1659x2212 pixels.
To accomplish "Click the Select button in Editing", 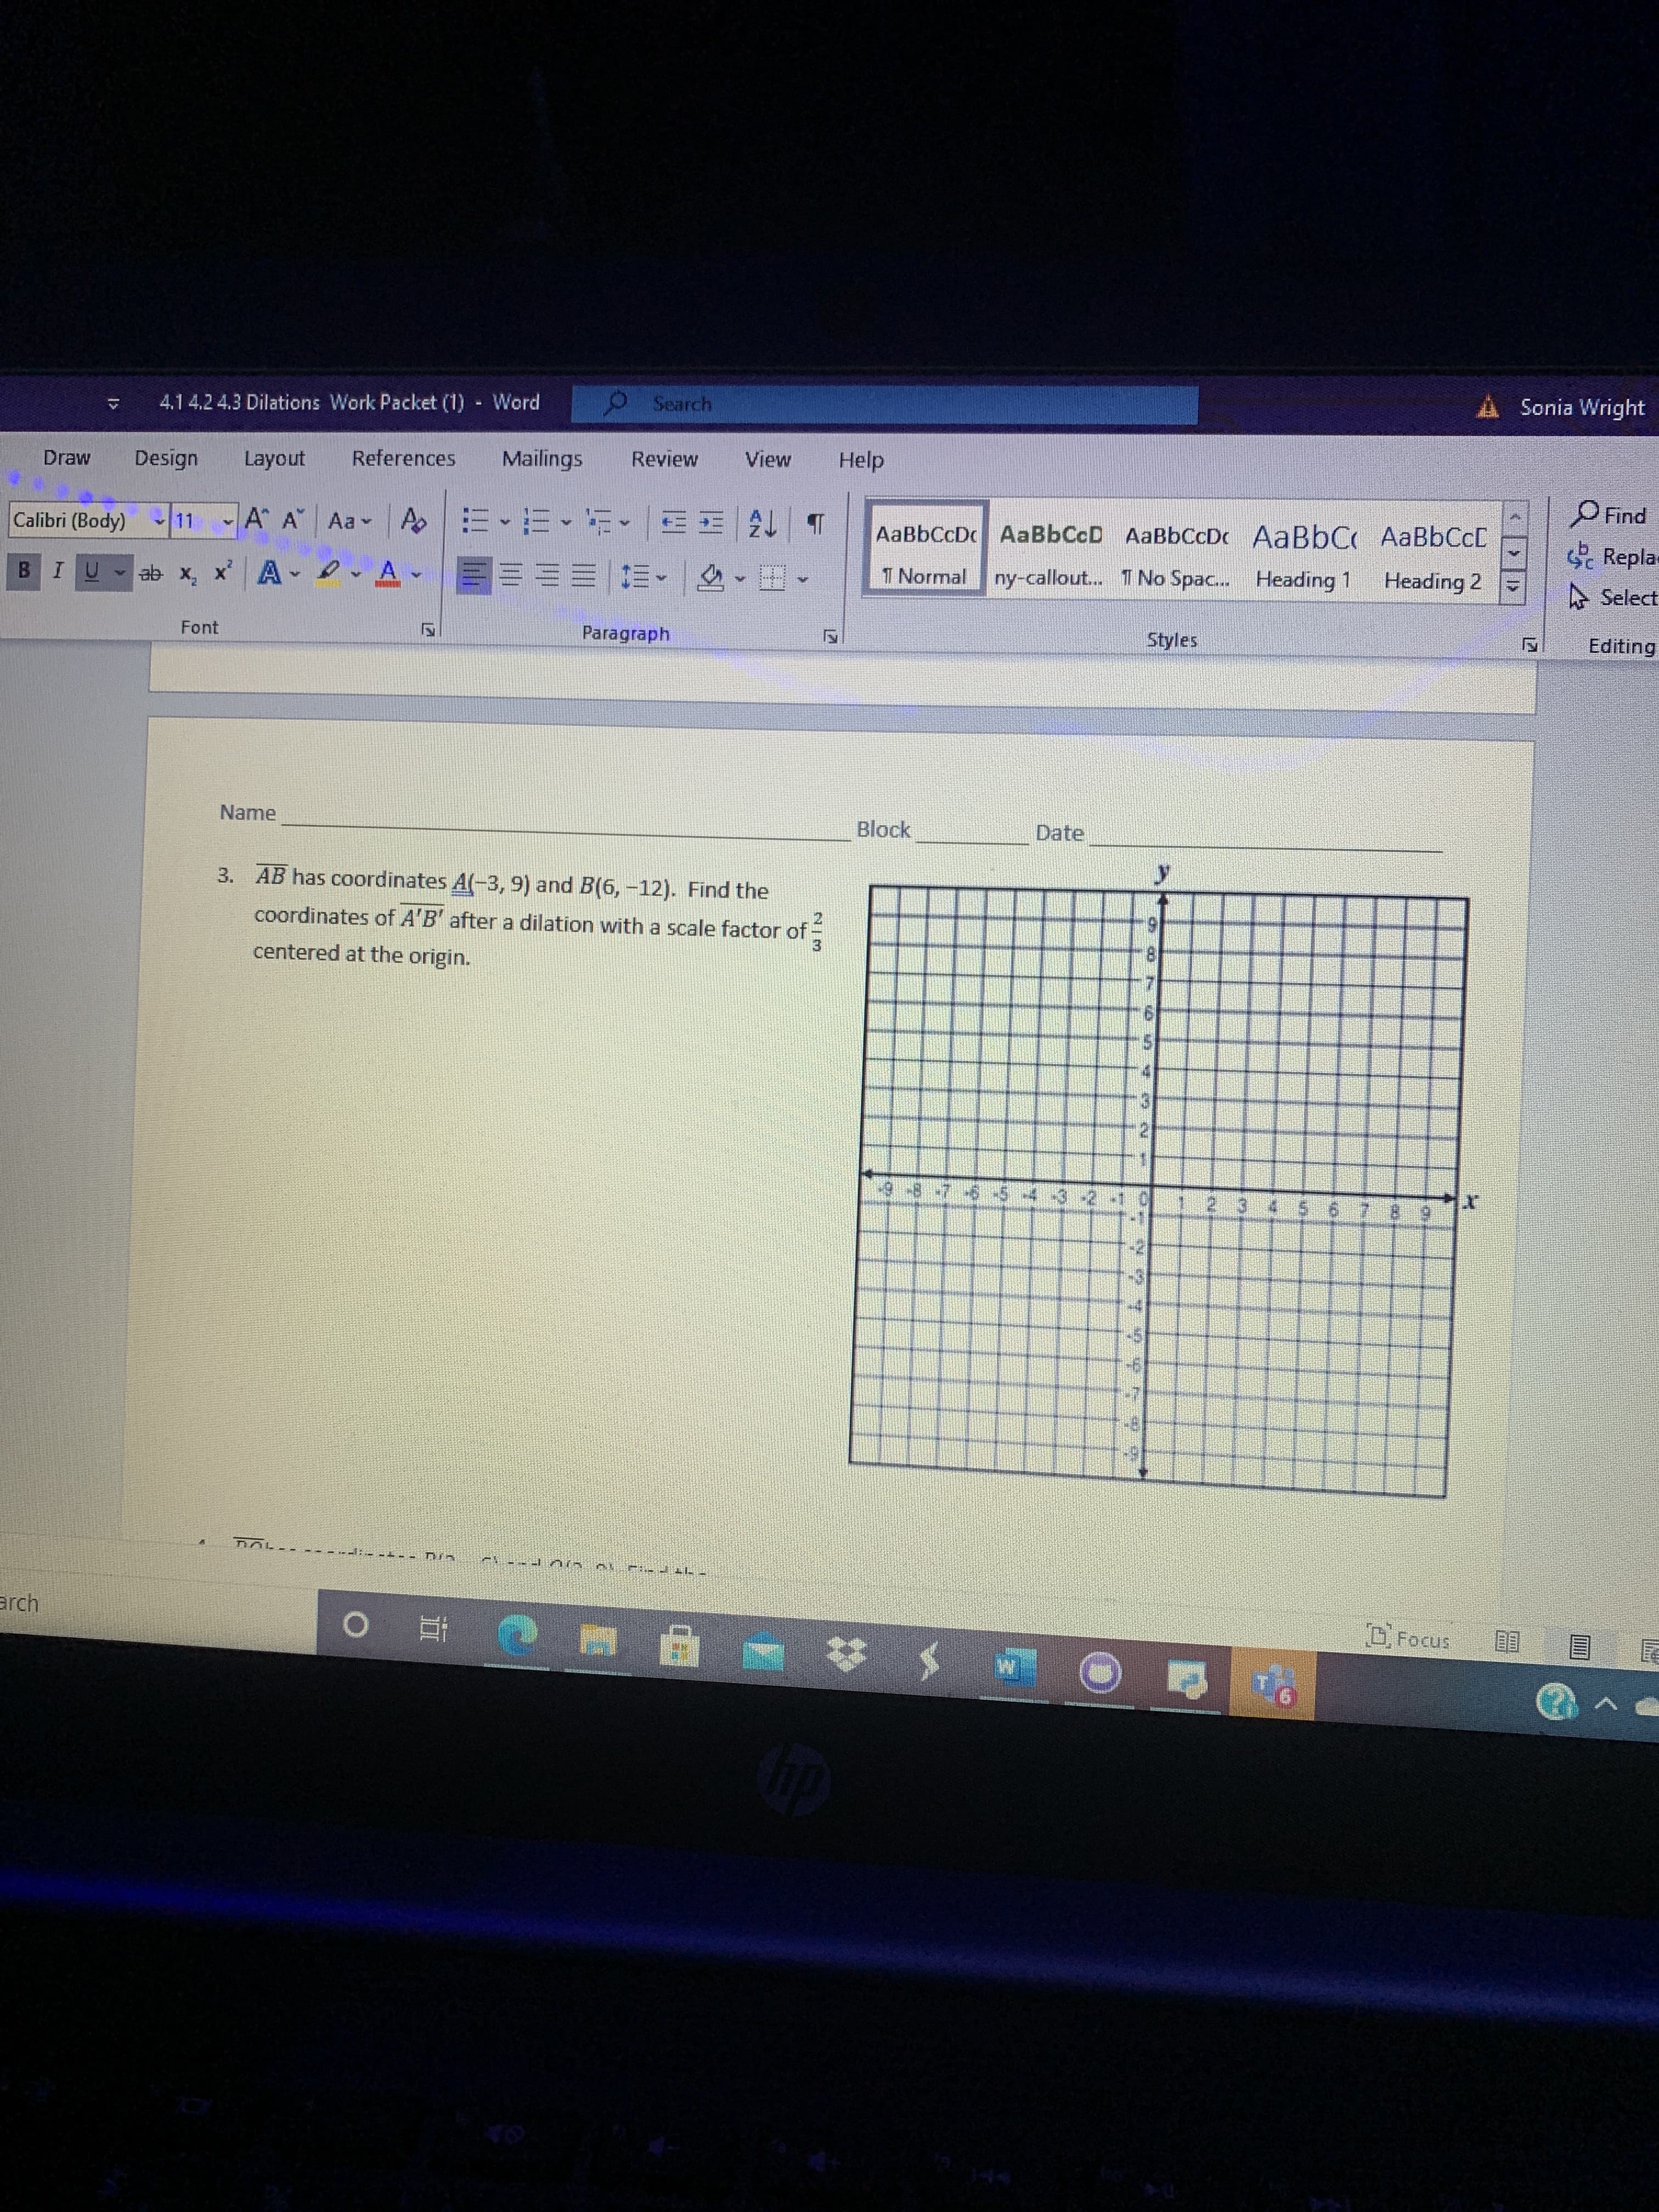I will coord(1612,597).
